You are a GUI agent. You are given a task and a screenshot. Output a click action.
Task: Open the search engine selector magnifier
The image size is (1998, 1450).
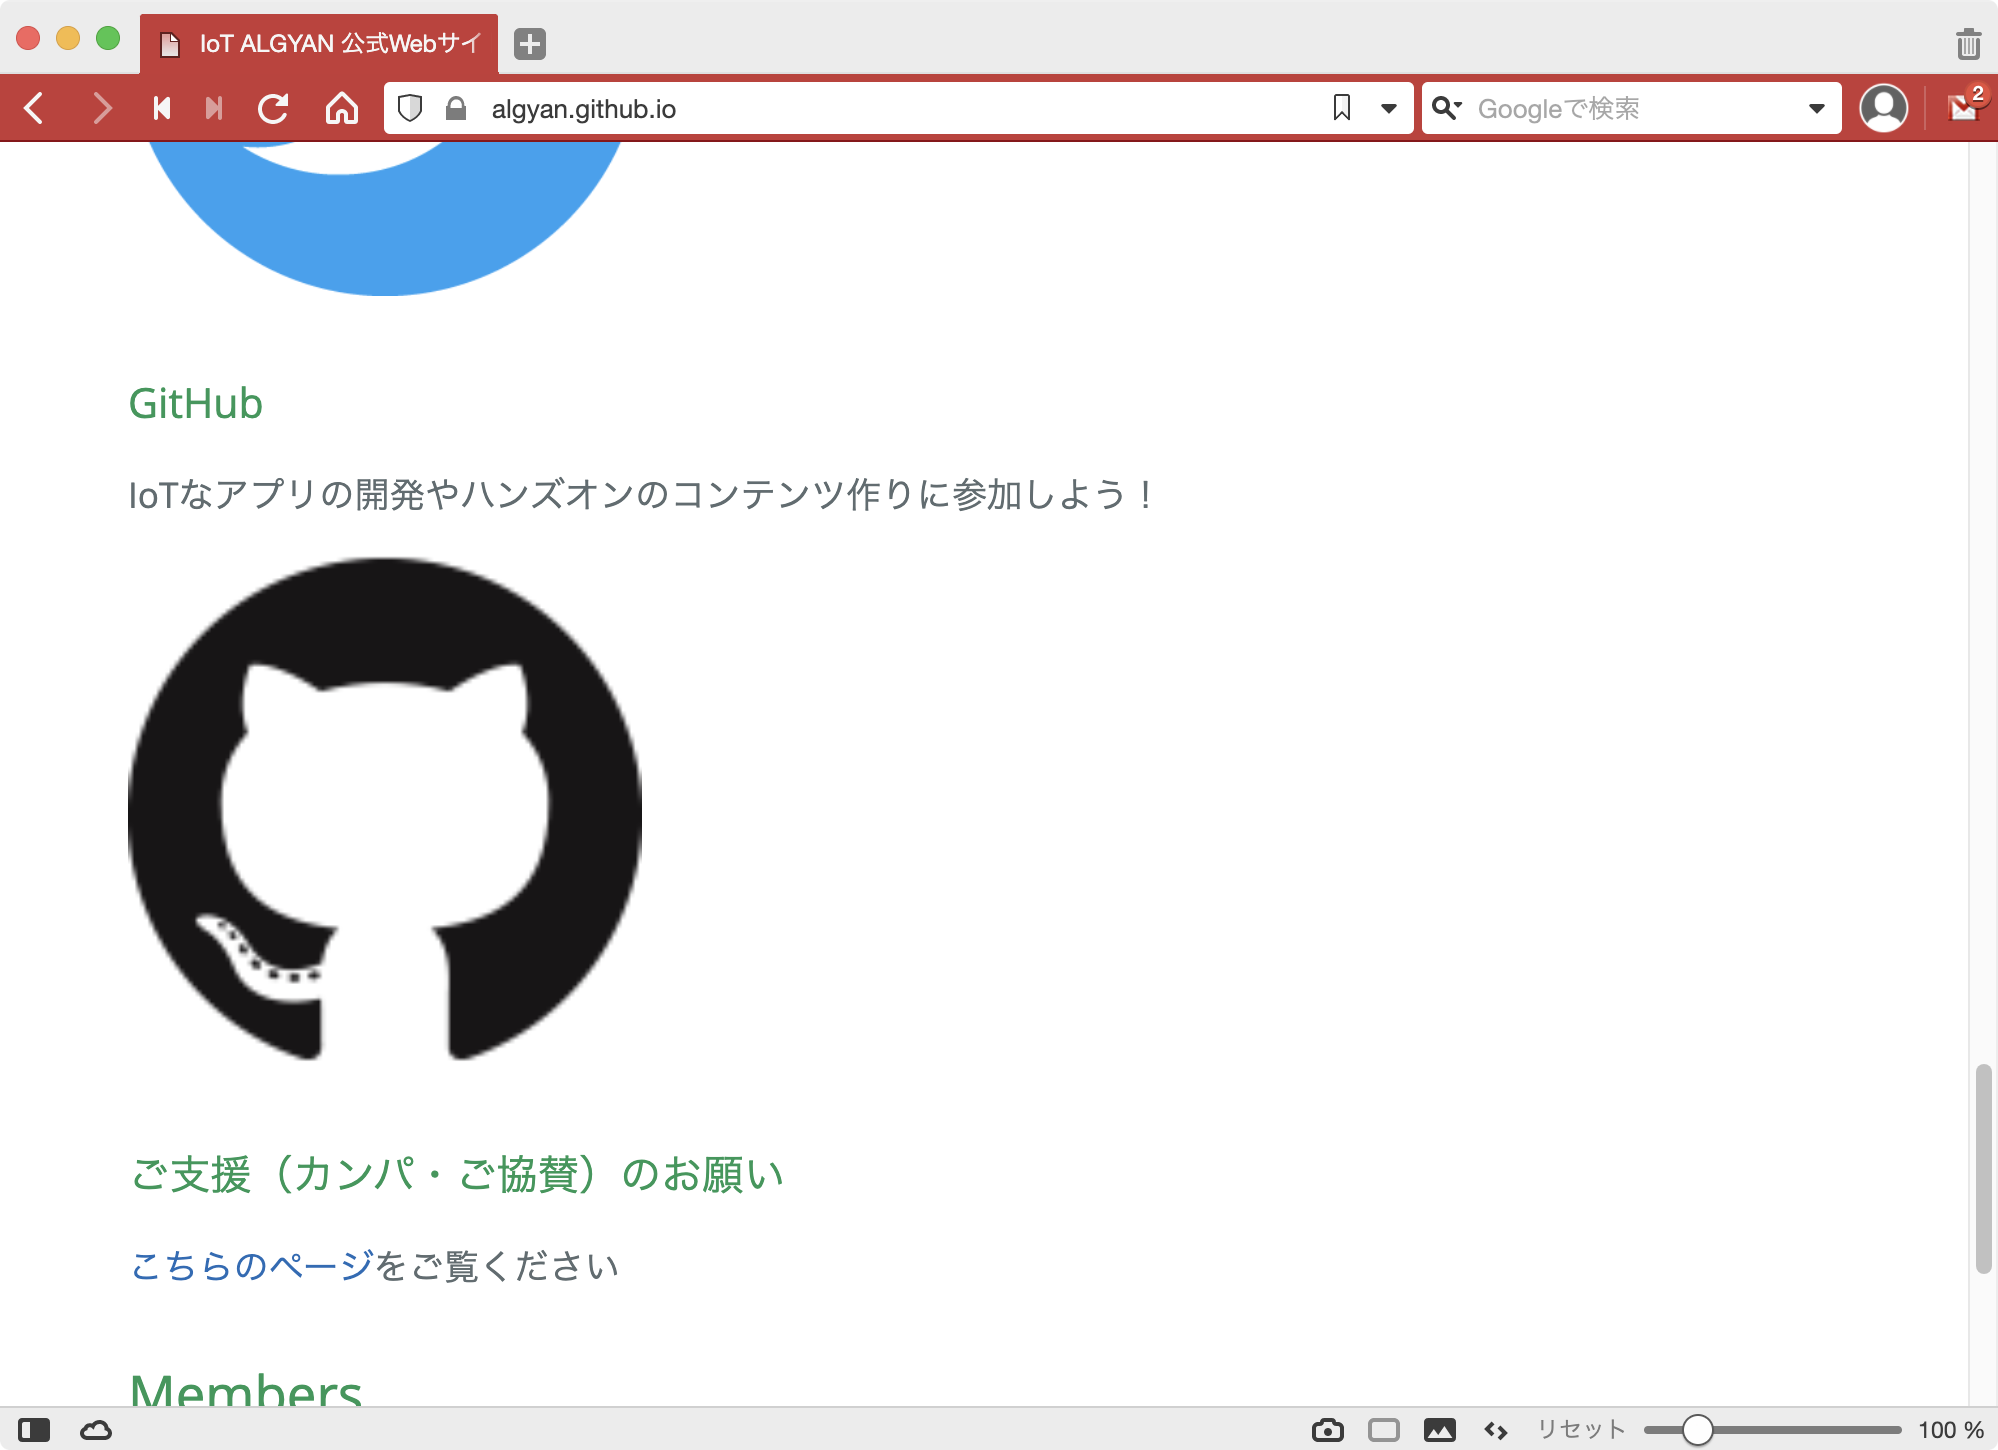1446,108
